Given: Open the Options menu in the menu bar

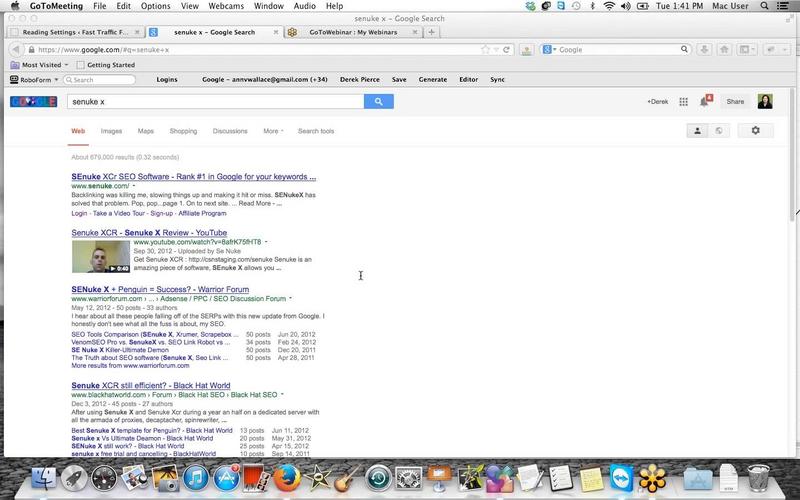Looking at the screenshot, I should click(x=156, y=6).
